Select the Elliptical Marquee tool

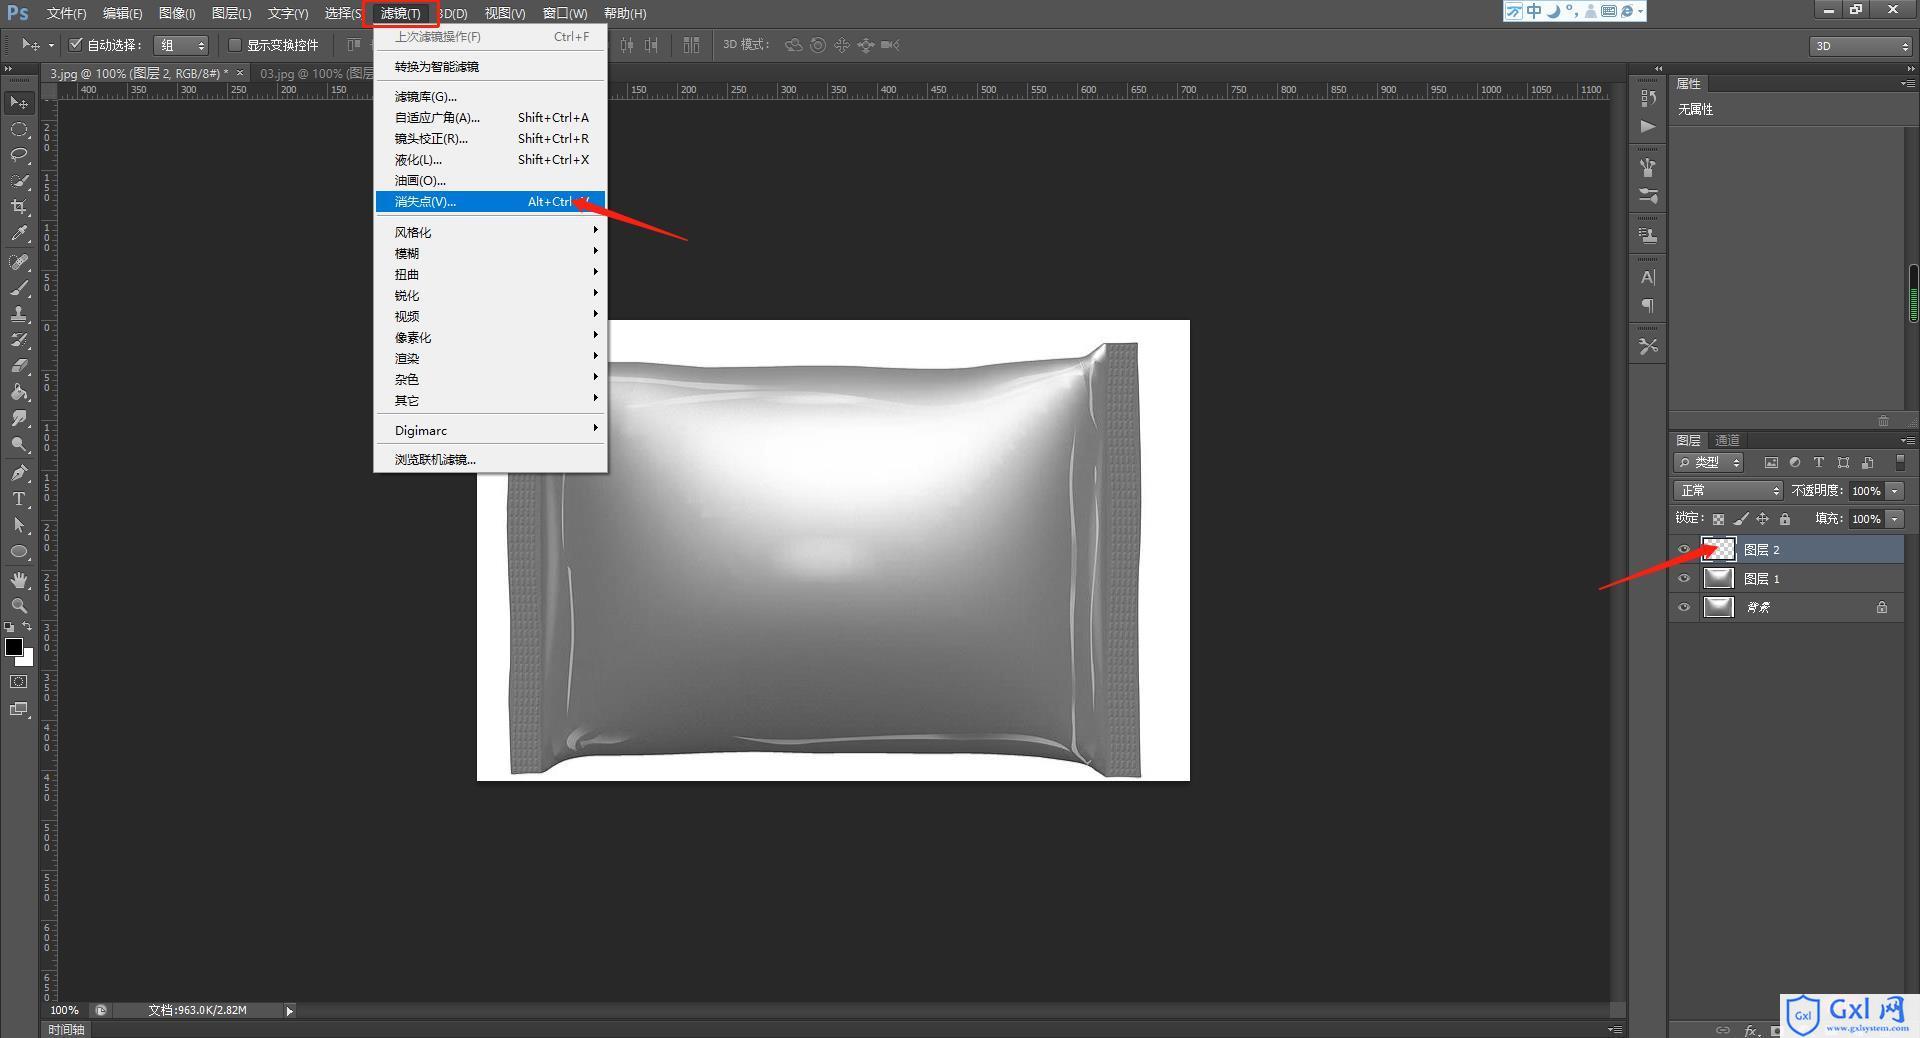point(19,130)
